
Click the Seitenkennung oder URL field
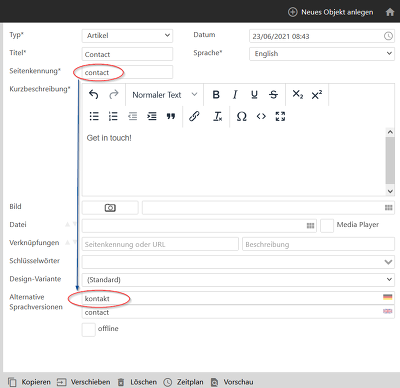160,244
